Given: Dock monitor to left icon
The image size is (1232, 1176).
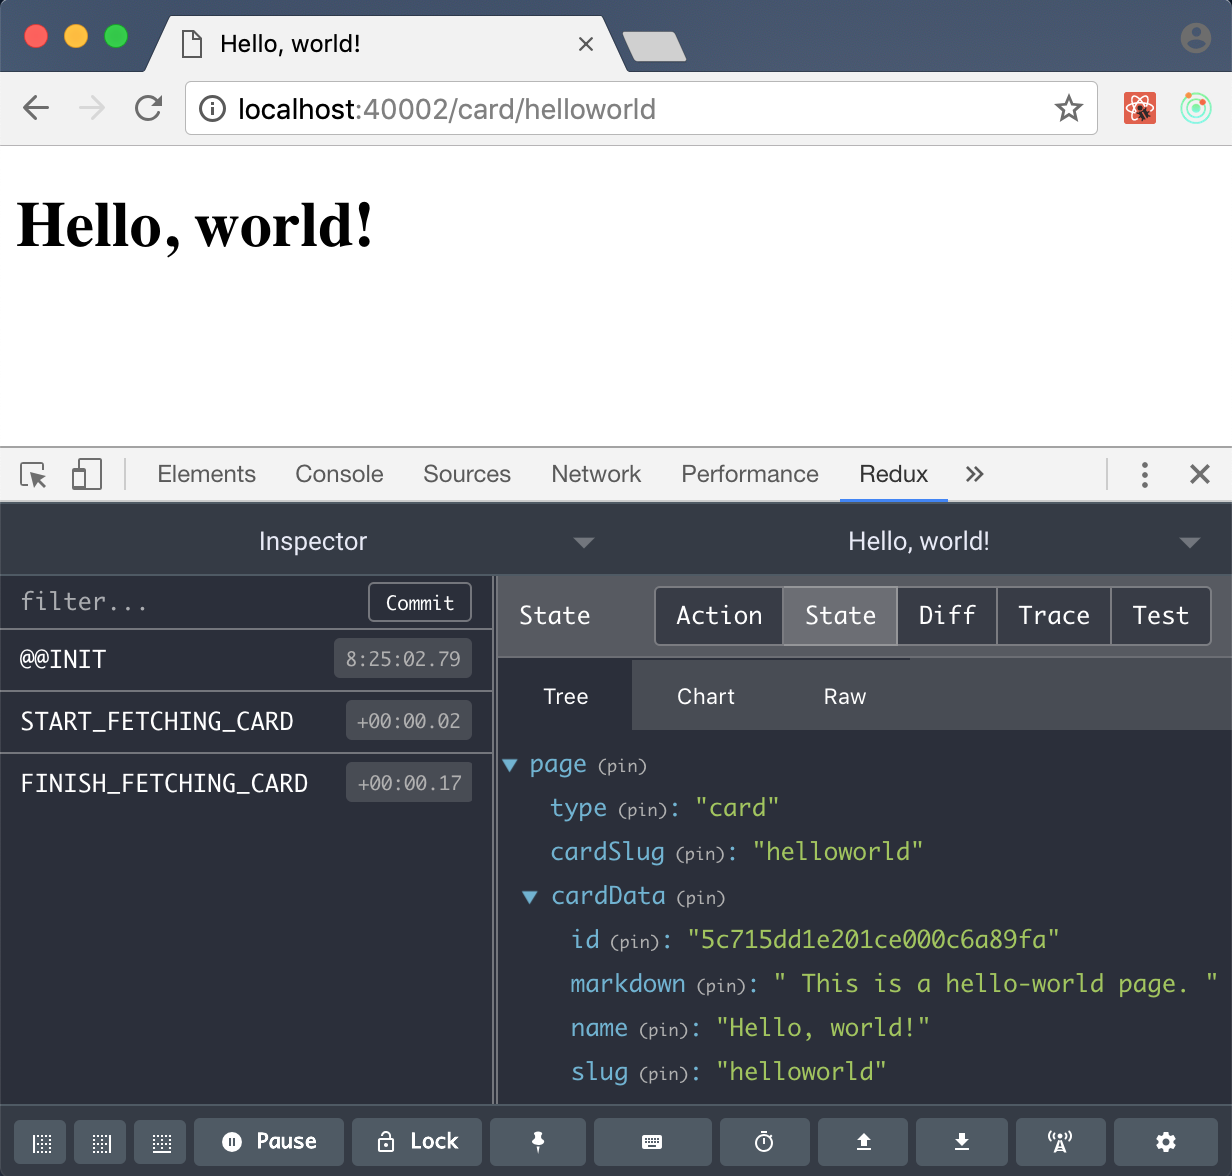Looking at the screenshot, I should pyautogui.click(x=42, y=1143).
